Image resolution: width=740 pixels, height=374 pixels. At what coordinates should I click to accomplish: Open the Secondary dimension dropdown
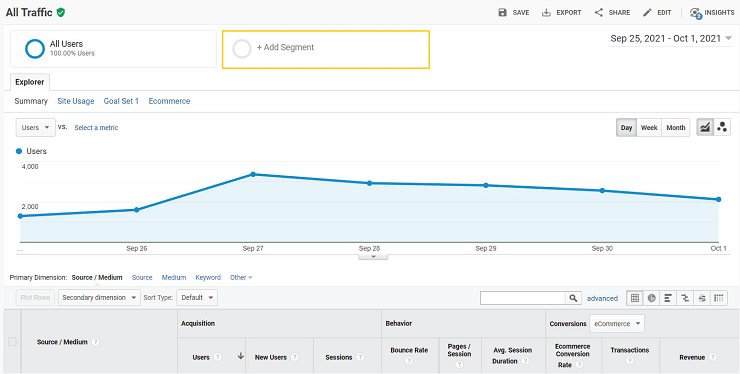click(99, 298)
